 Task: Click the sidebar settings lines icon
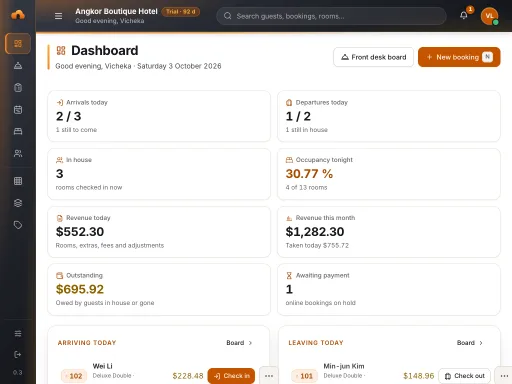(18, 333)
